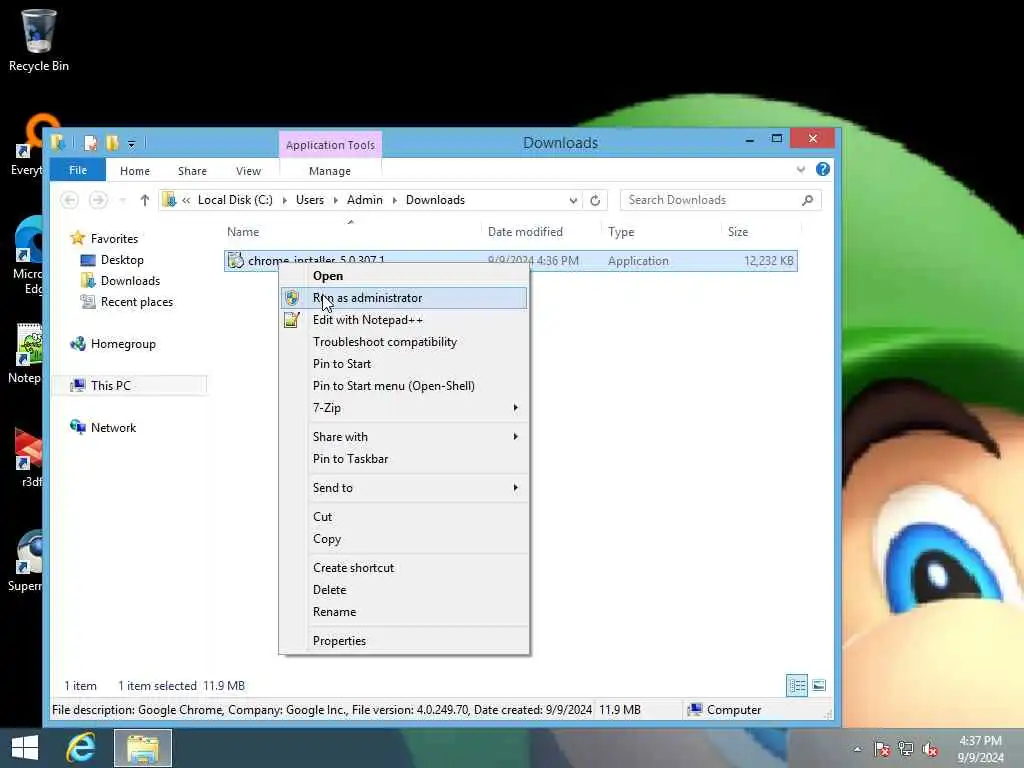Open the Recycle Bin desktop icon

(x=38, y=40)
